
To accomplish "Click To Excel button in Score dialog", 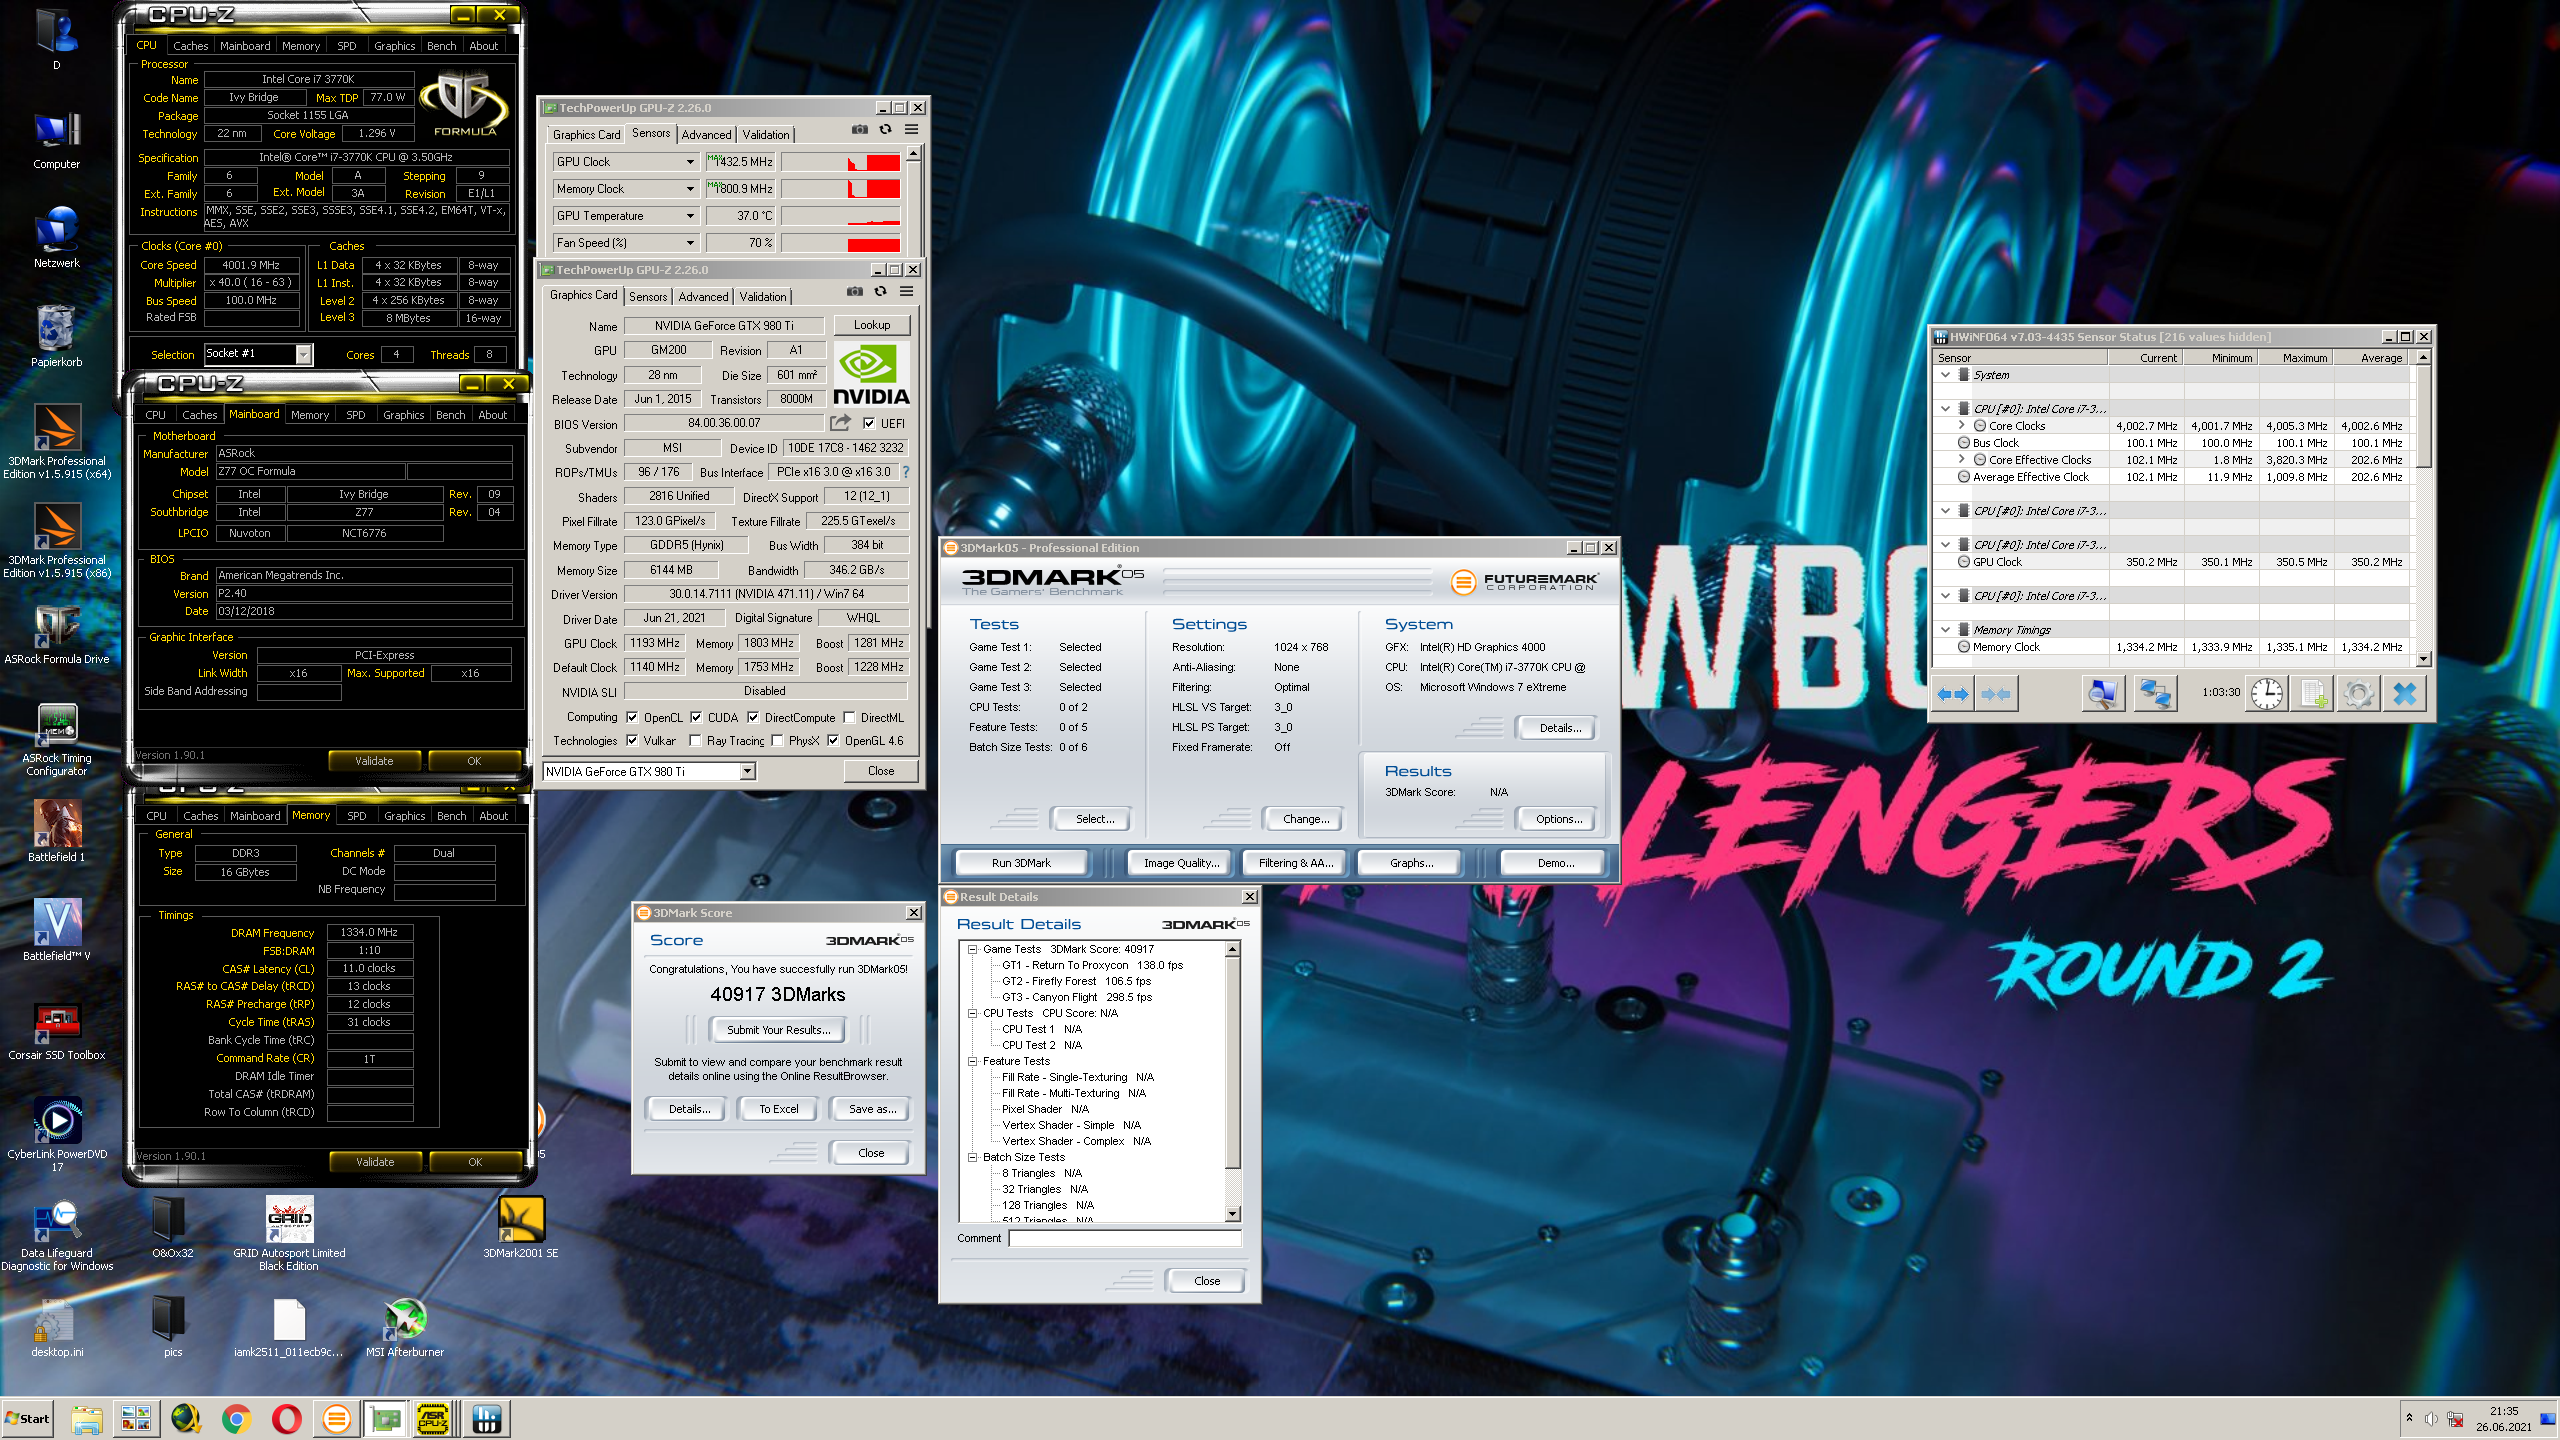I will 778,1109.
